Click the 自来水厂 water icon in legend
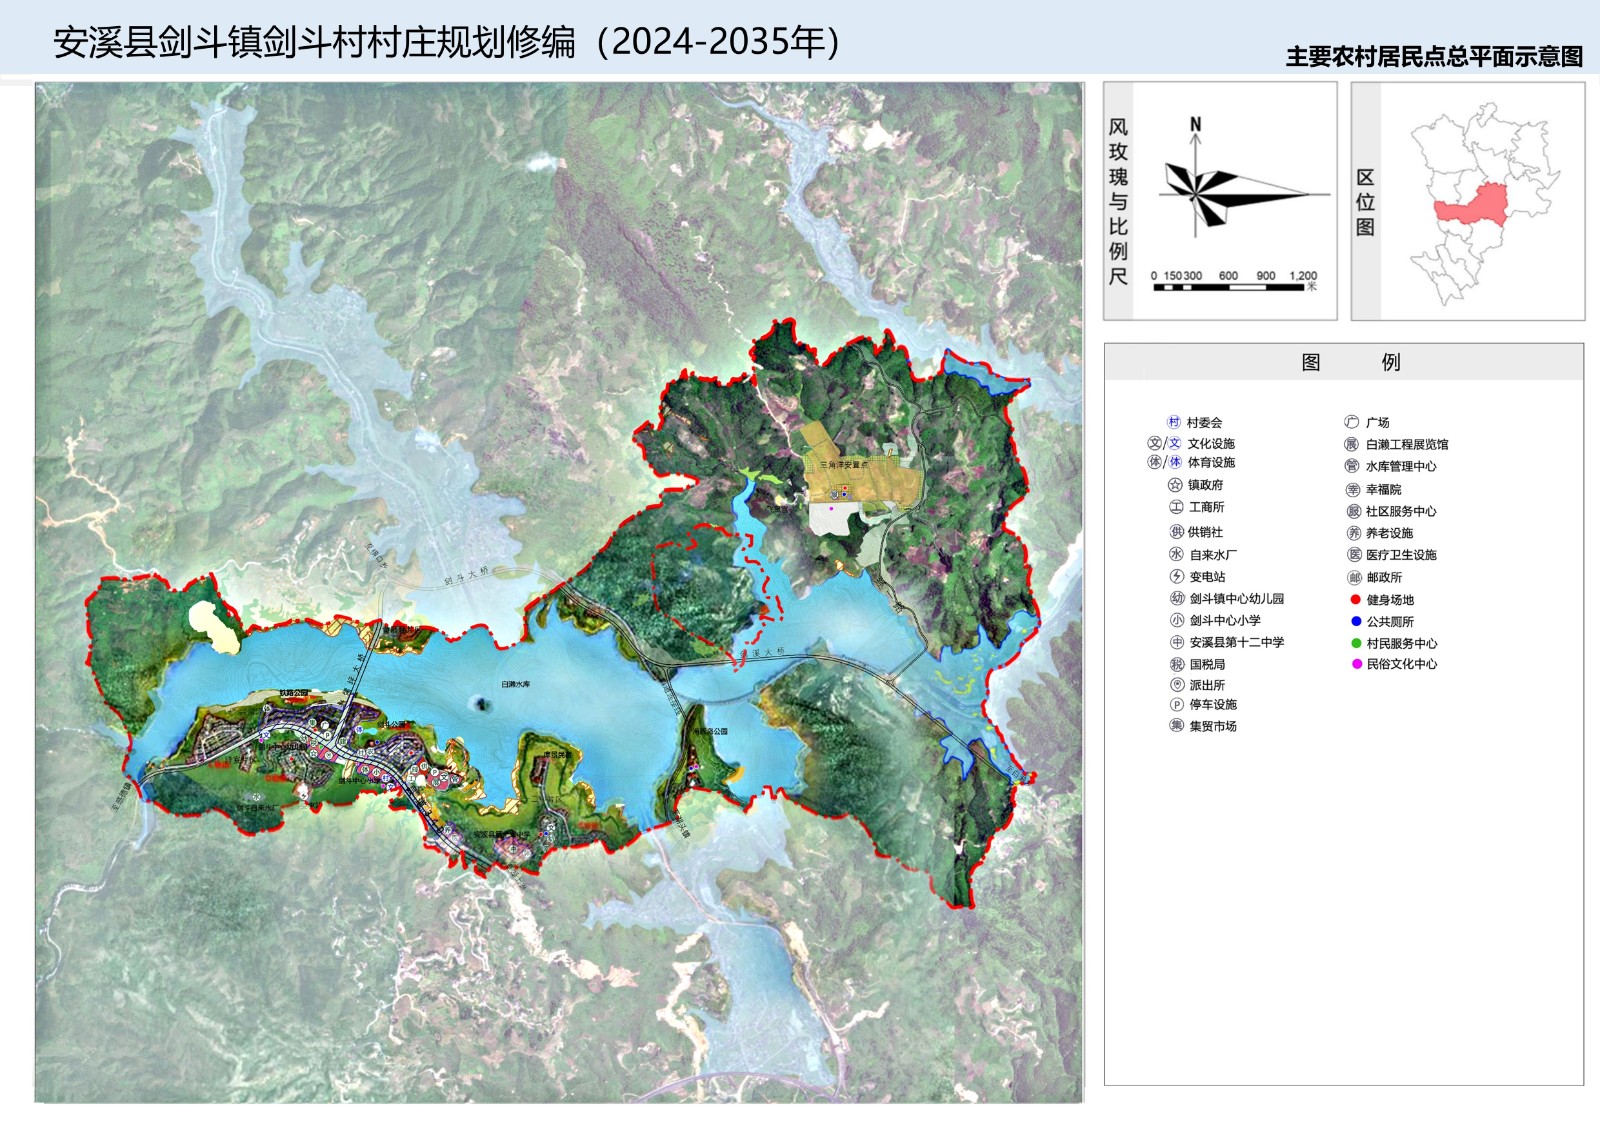 1176,554
